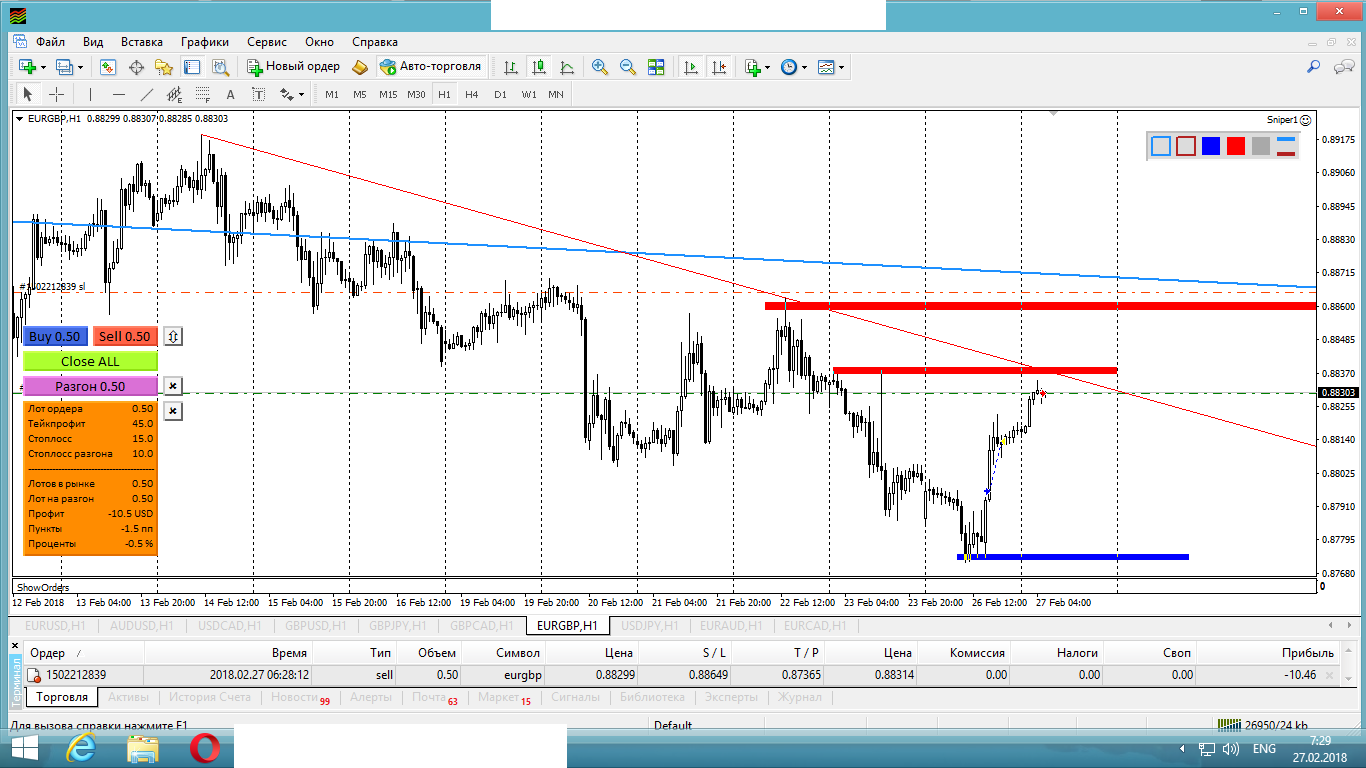Image resolution: width=1366 pixels, height=768 pixels.
Task: Select the equidistant channel tool
Action: 174,94
